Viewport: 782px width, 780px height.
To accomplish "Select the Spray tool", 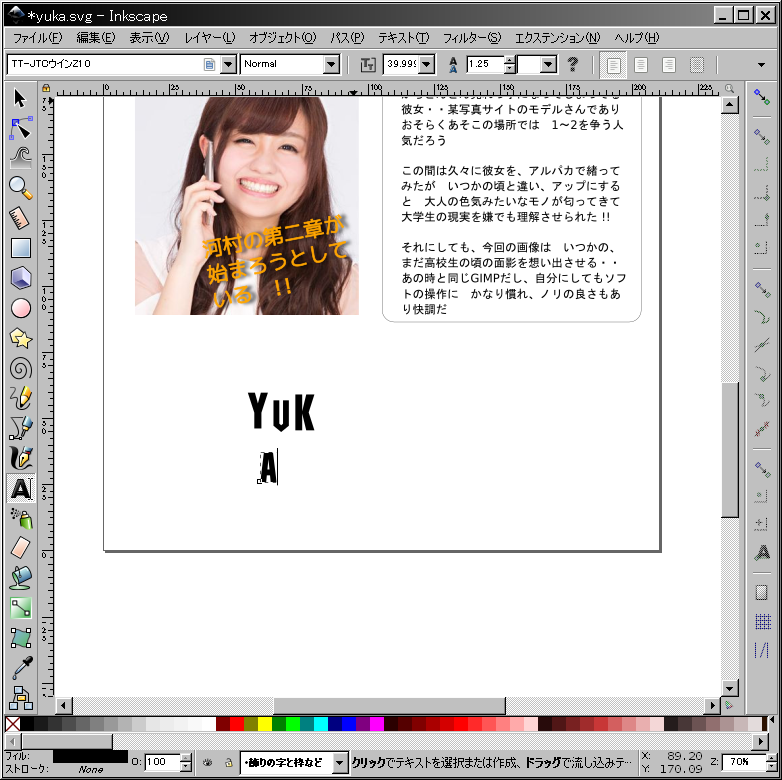I will coord(20,518).
